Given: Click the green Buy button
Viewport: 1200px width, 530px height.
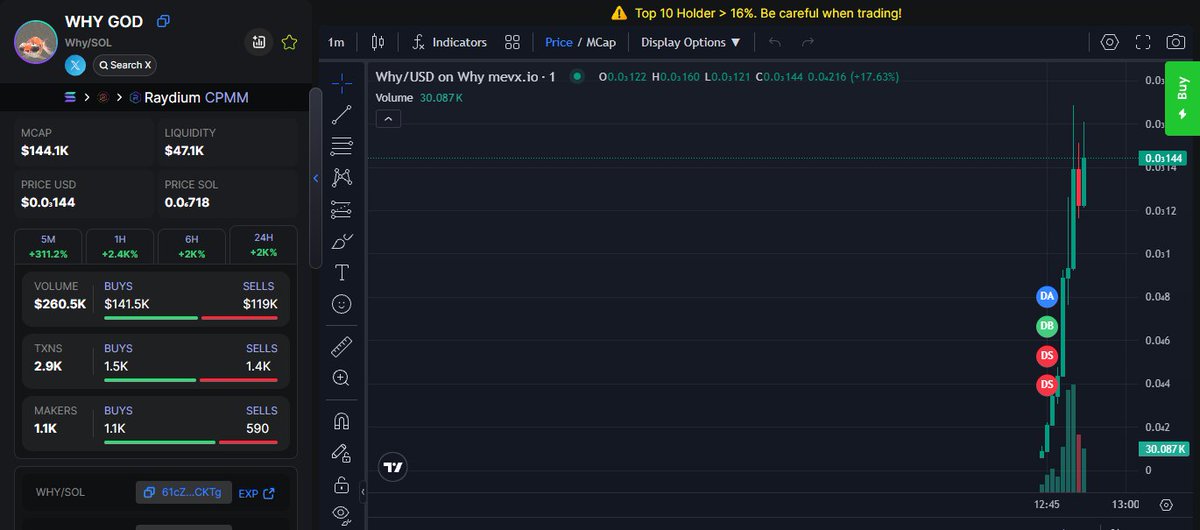Looking at the screenshot, I should 1183,98.
